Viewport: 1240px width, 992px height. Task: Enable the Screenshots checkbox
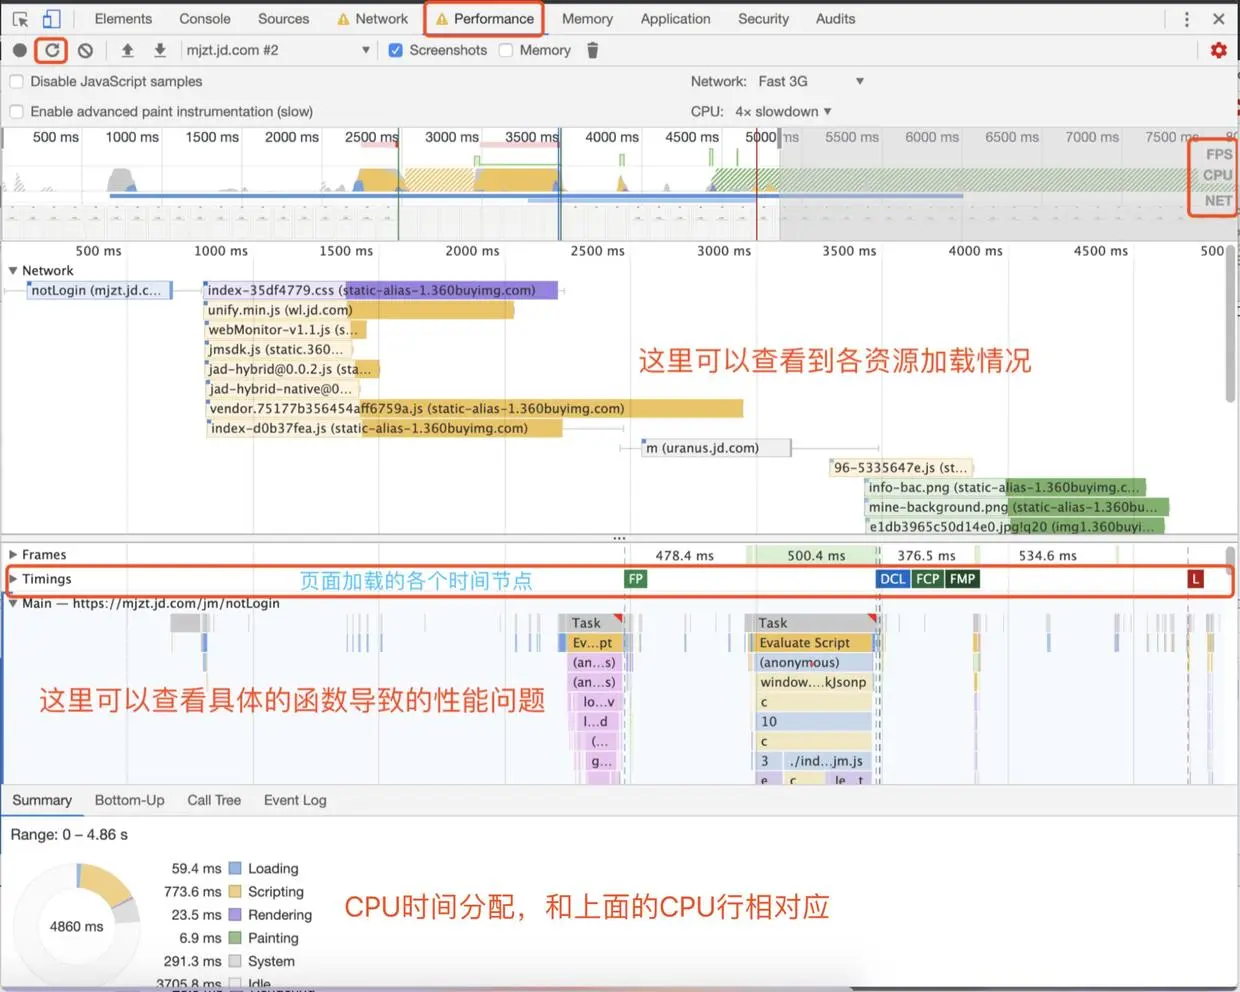click(396, 50)
